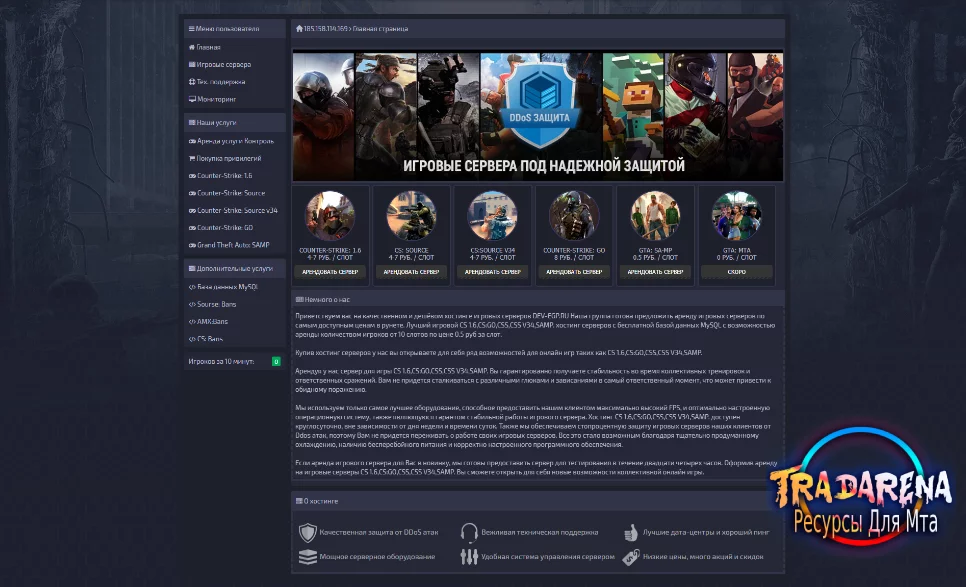Click the Тех. поддержка lifebuoy icon
The height and width of the screenshot is (587, 966).
click(192, 81)
